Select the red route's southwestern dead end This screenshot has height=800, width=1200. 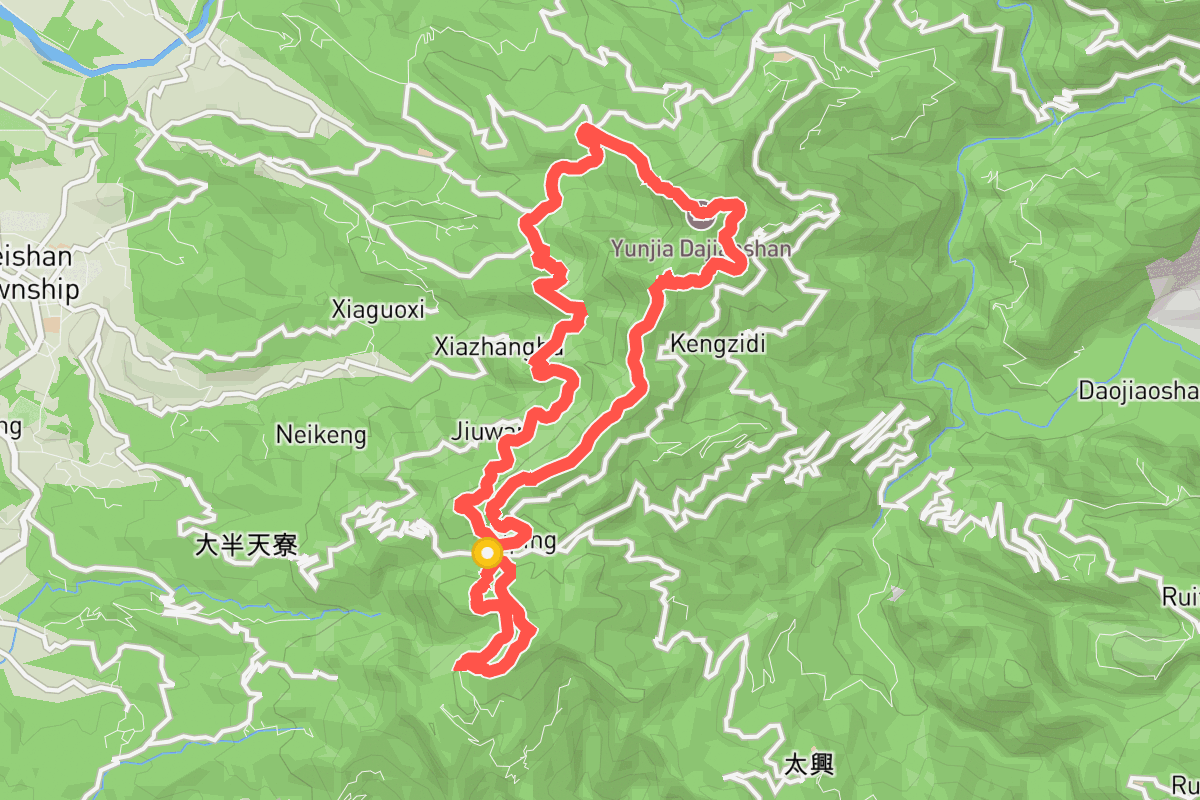point(460,665)
